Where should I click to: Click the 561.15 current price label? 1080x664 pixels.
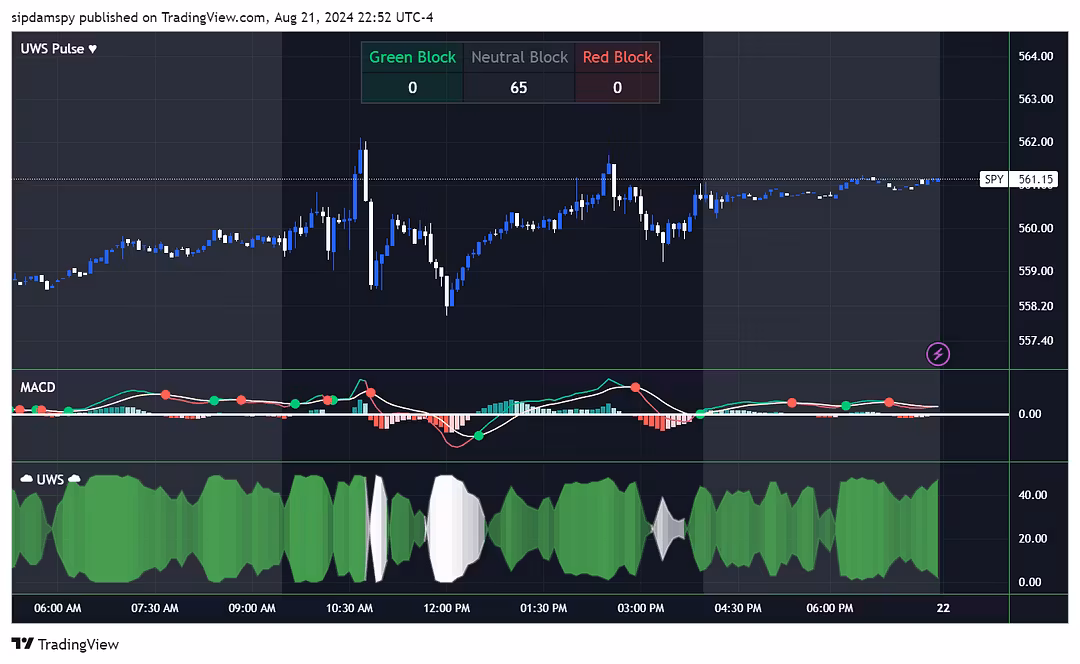[x=1036, y=180]
